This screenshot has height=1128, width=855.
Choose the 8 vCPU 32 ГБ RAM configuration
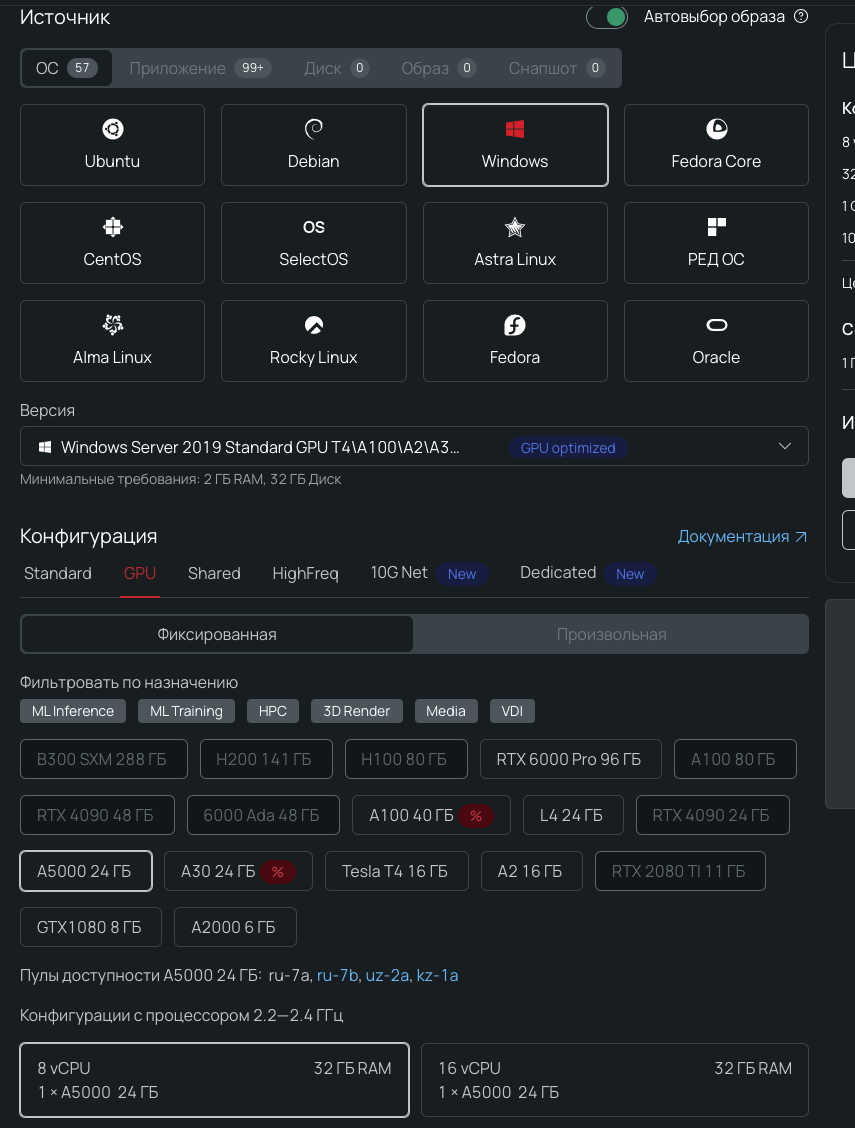coord(214,1080)
